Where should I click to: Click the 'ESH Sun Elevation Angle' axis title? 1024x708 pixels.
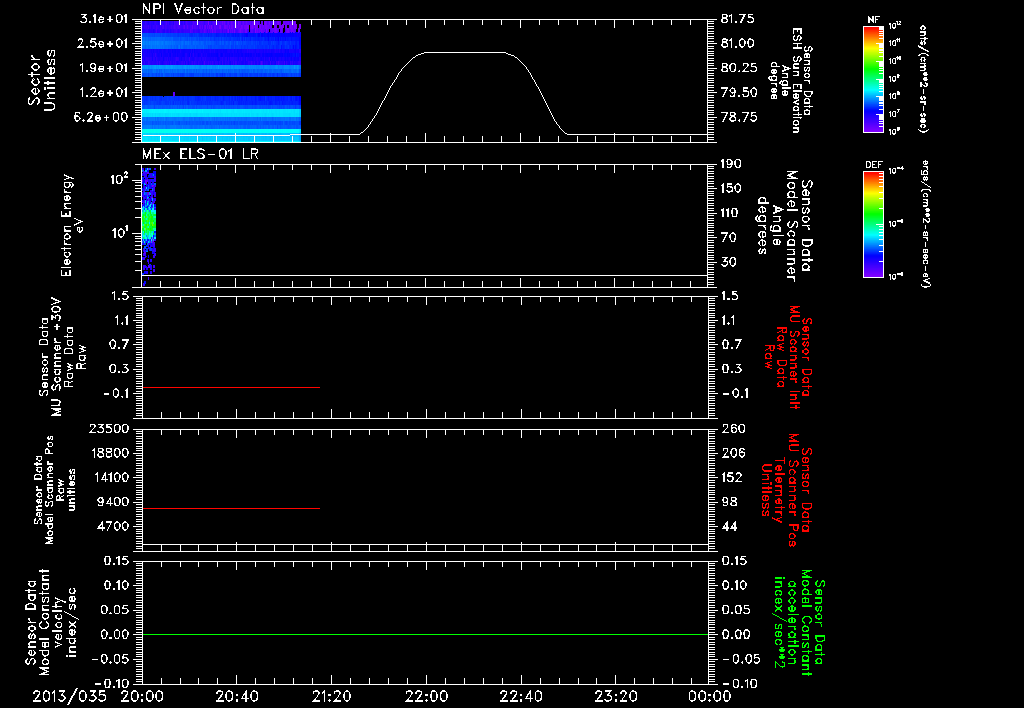click(791, 80)
